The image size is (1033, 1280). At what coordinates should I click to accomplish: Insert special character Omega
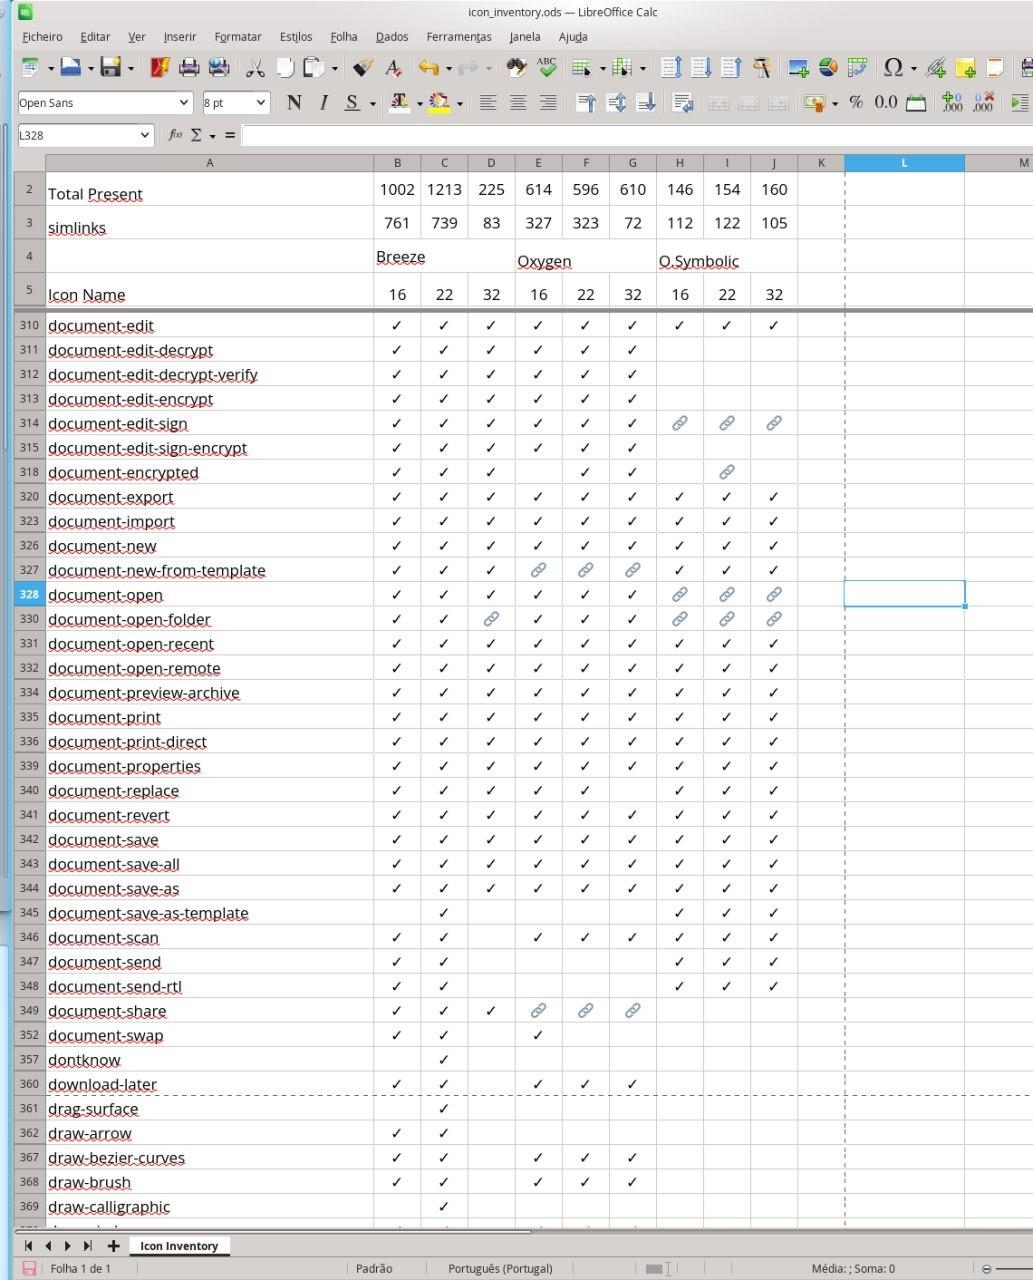coord(893,68)
